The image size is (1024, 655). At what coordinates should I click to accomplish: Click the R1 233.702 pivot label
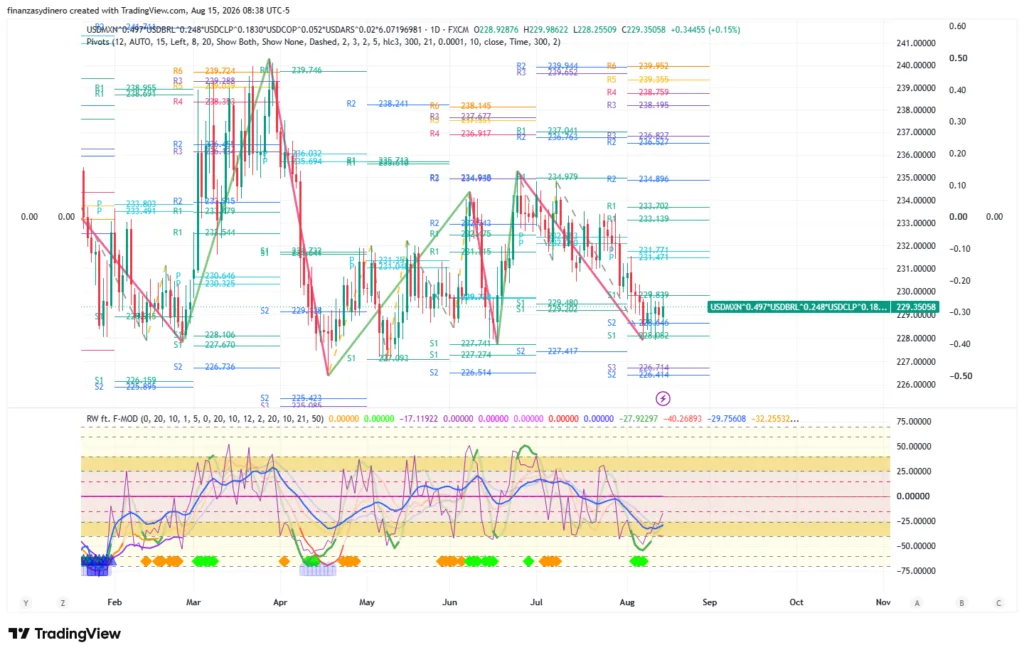tap(637, 206)
